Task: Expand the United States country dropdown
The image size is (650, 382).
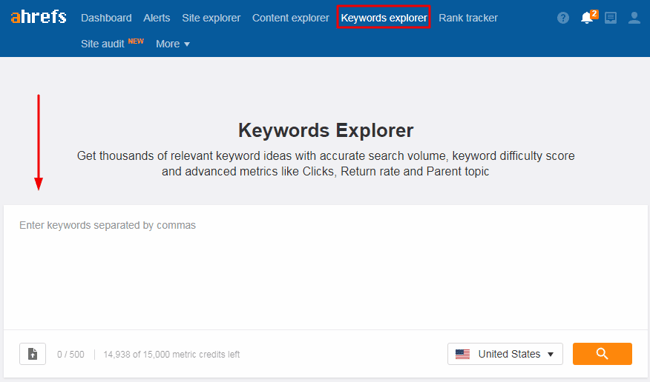Action: [x=505, y=354]
